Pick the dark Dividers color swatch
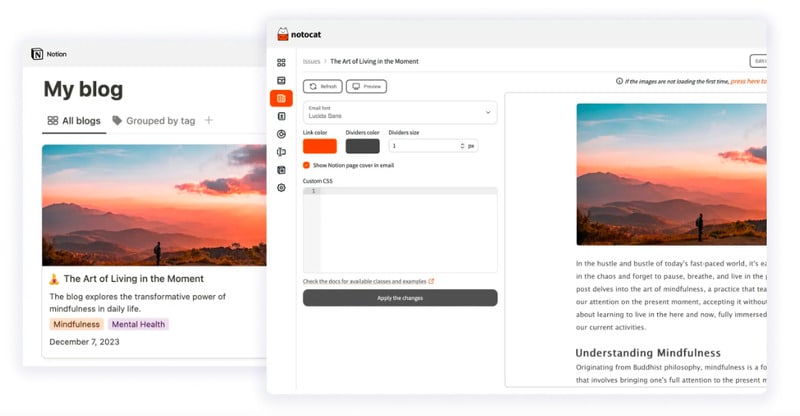This screenshot has height=416, width=800. tap(363, 146)
